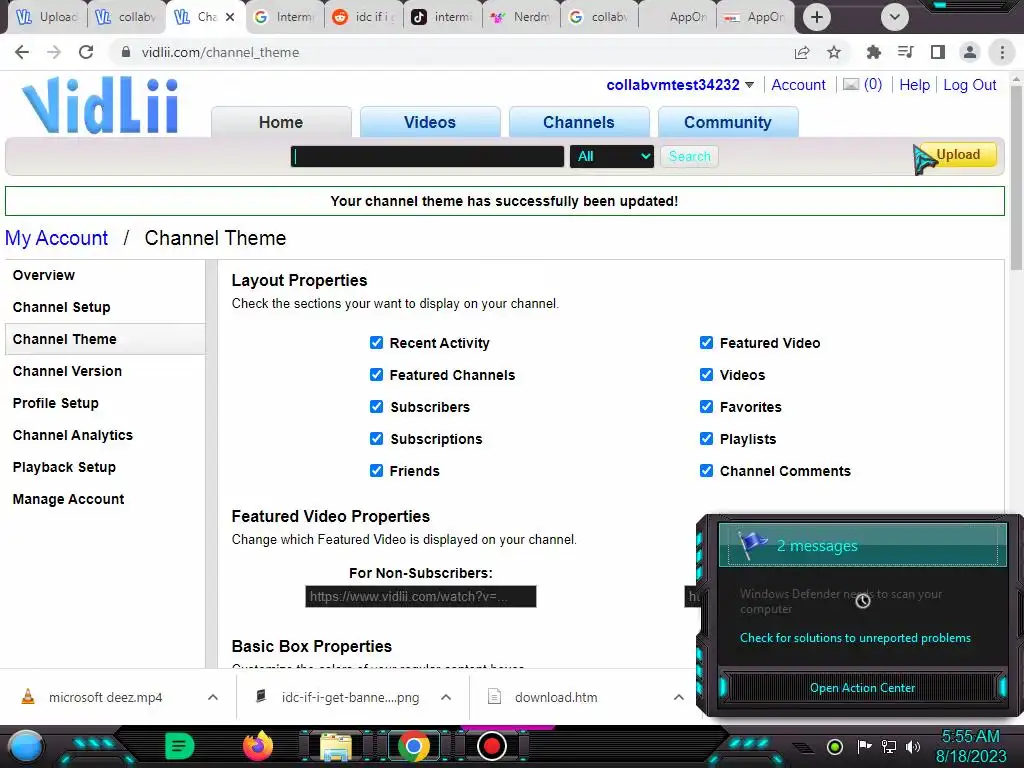Uncheck Recent Activity checkbox

point(376,343)
